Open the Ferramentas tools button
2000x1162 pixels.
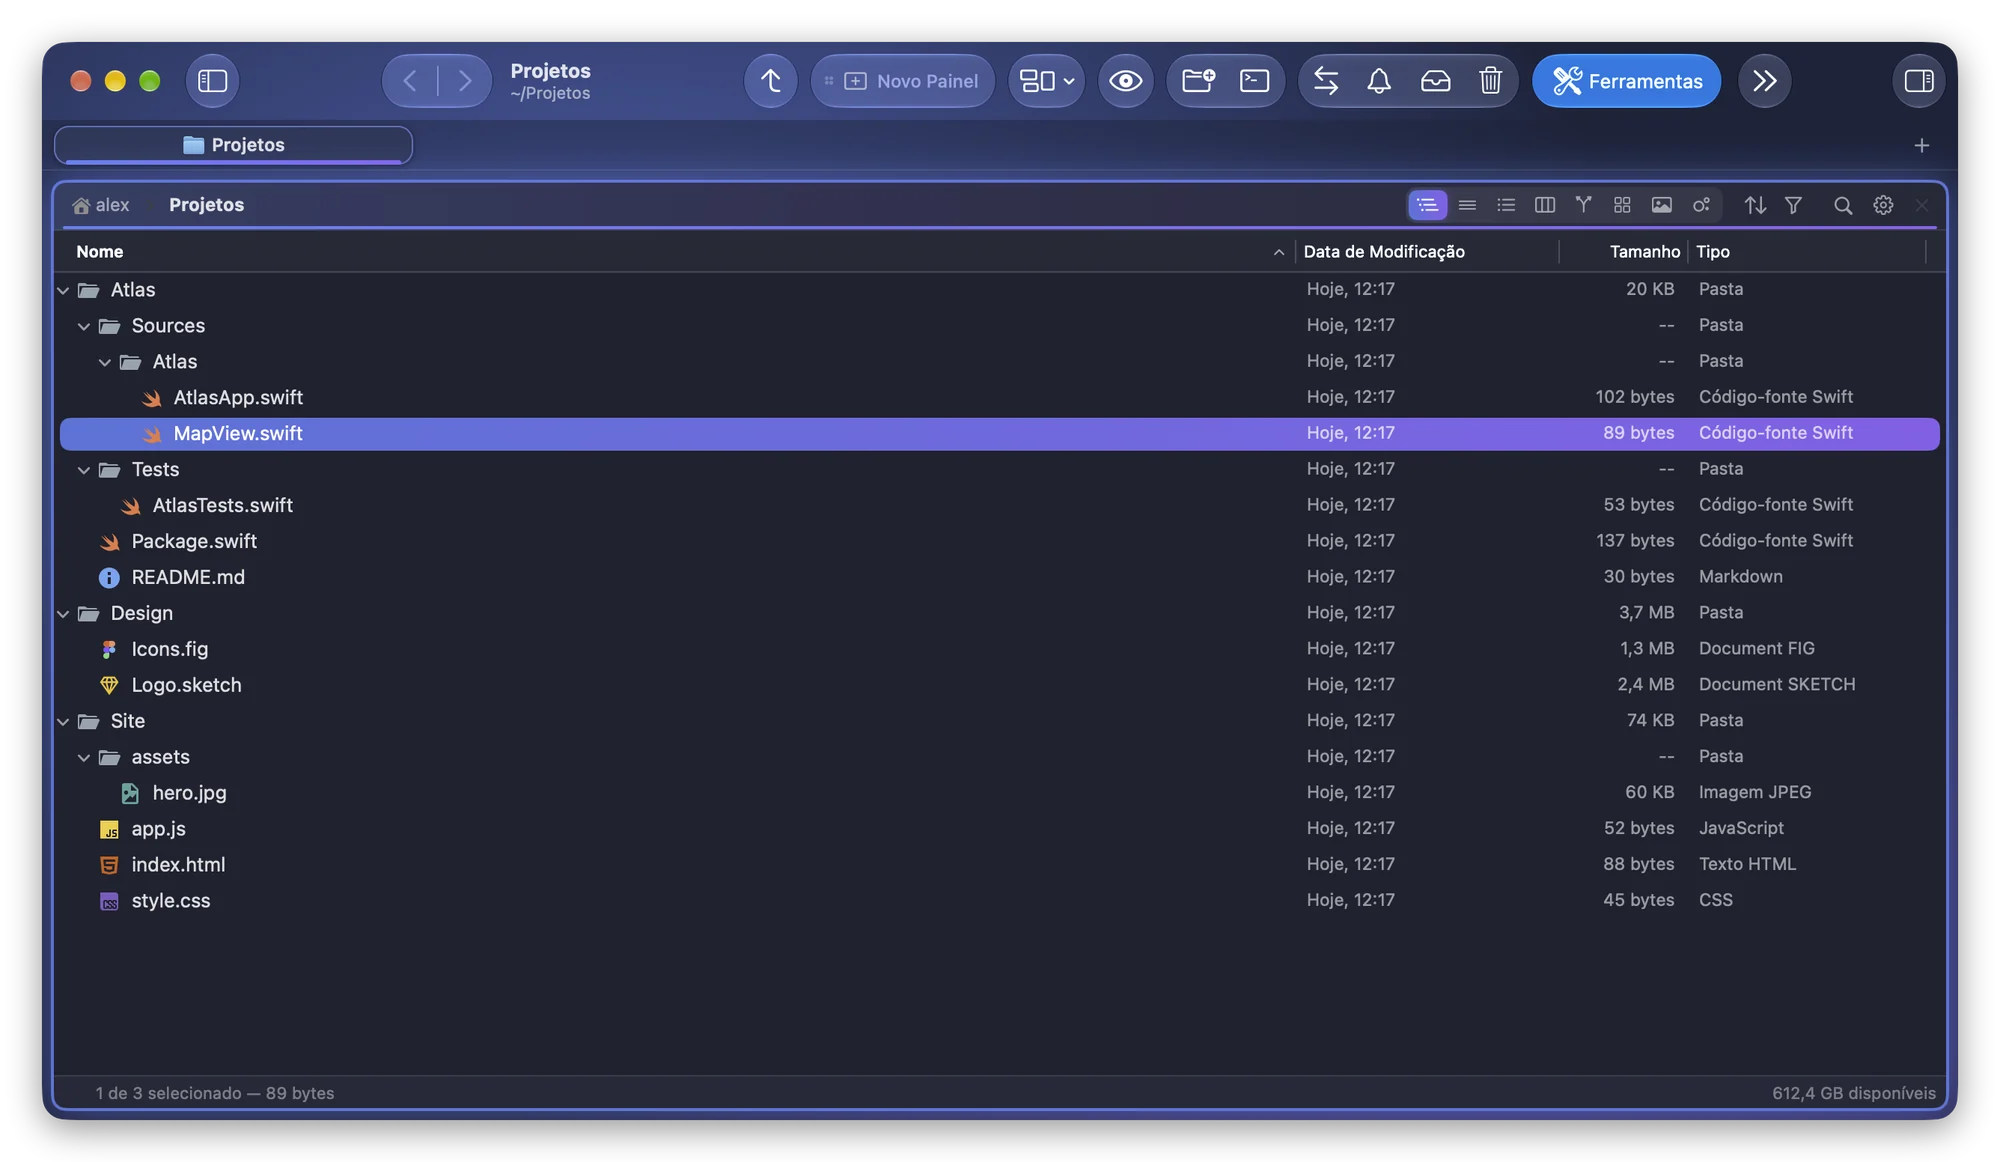tap(1626, 81)
